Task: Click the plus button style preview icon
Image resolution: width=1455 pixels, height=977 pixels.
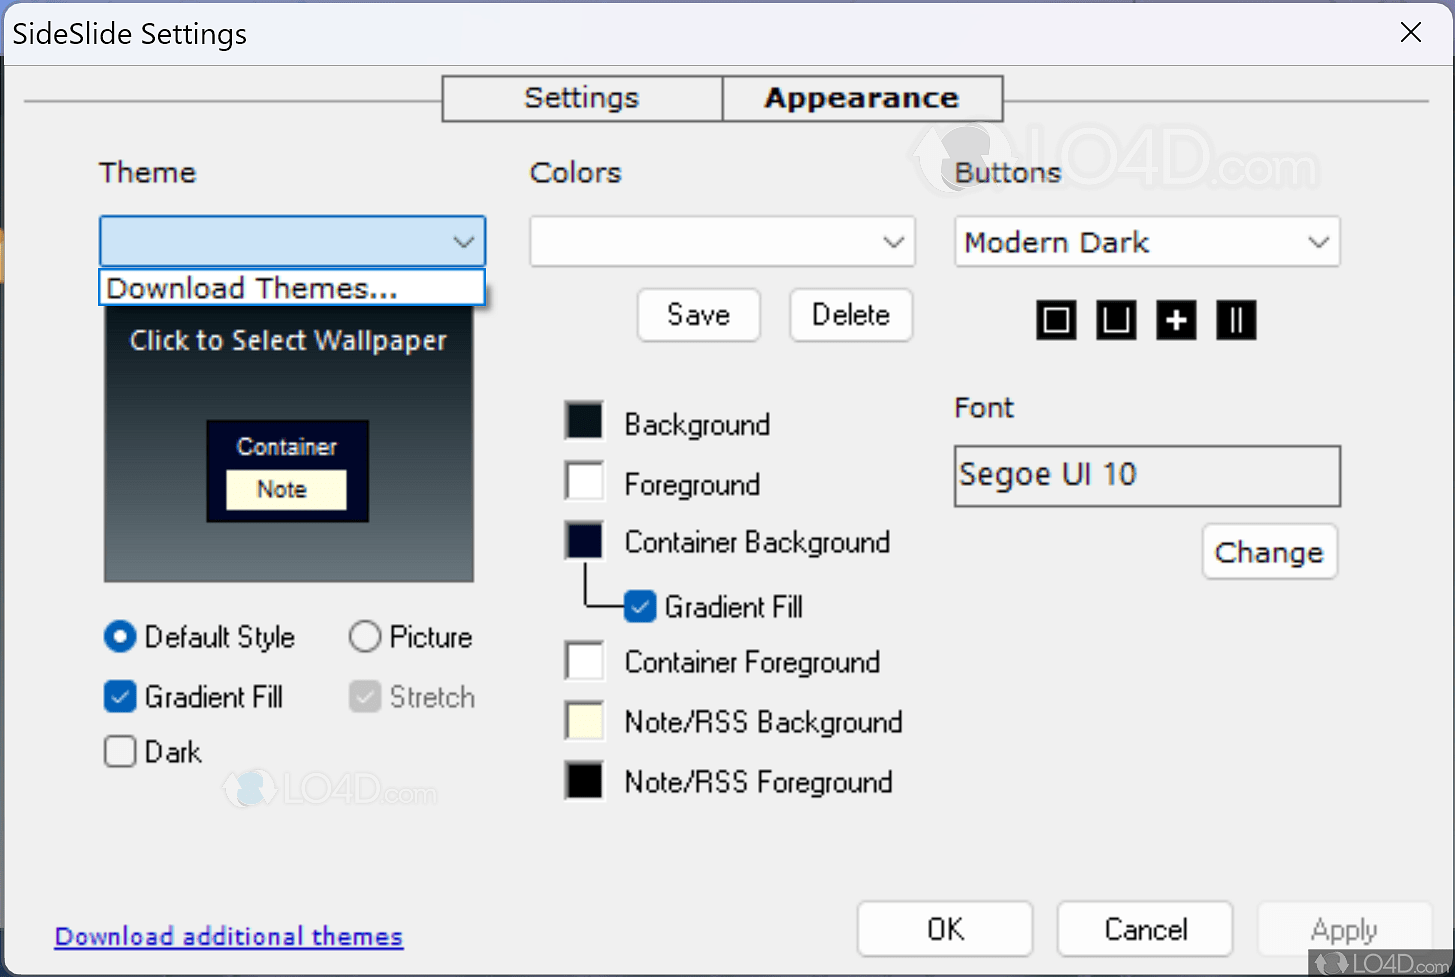Action: pyautogui.click(x=1176, y=321)
